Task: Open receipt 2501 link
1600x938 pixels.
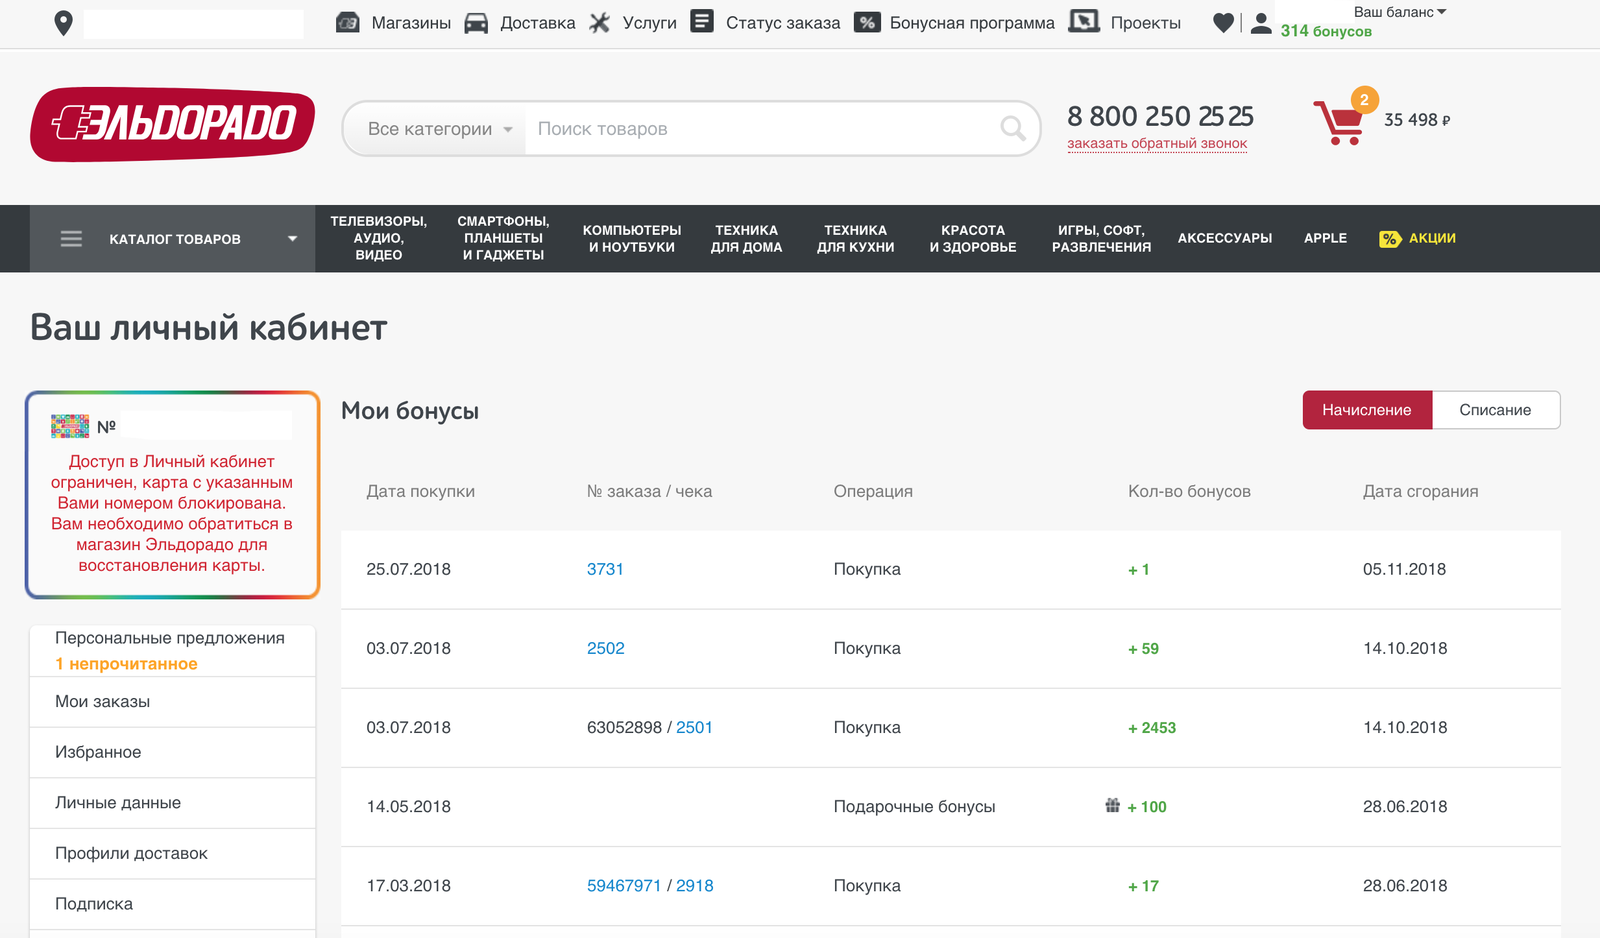Action: [694, 727]
